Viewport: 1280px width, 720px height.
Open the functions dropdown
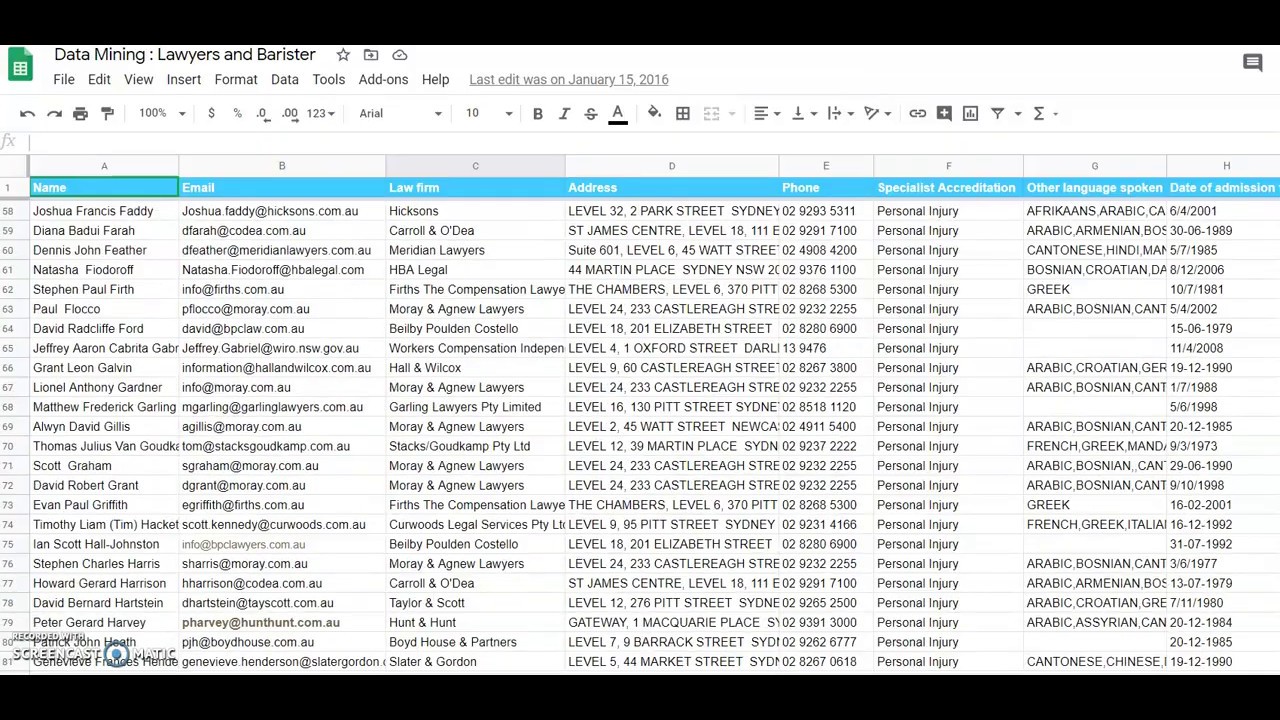point(1045,113)
